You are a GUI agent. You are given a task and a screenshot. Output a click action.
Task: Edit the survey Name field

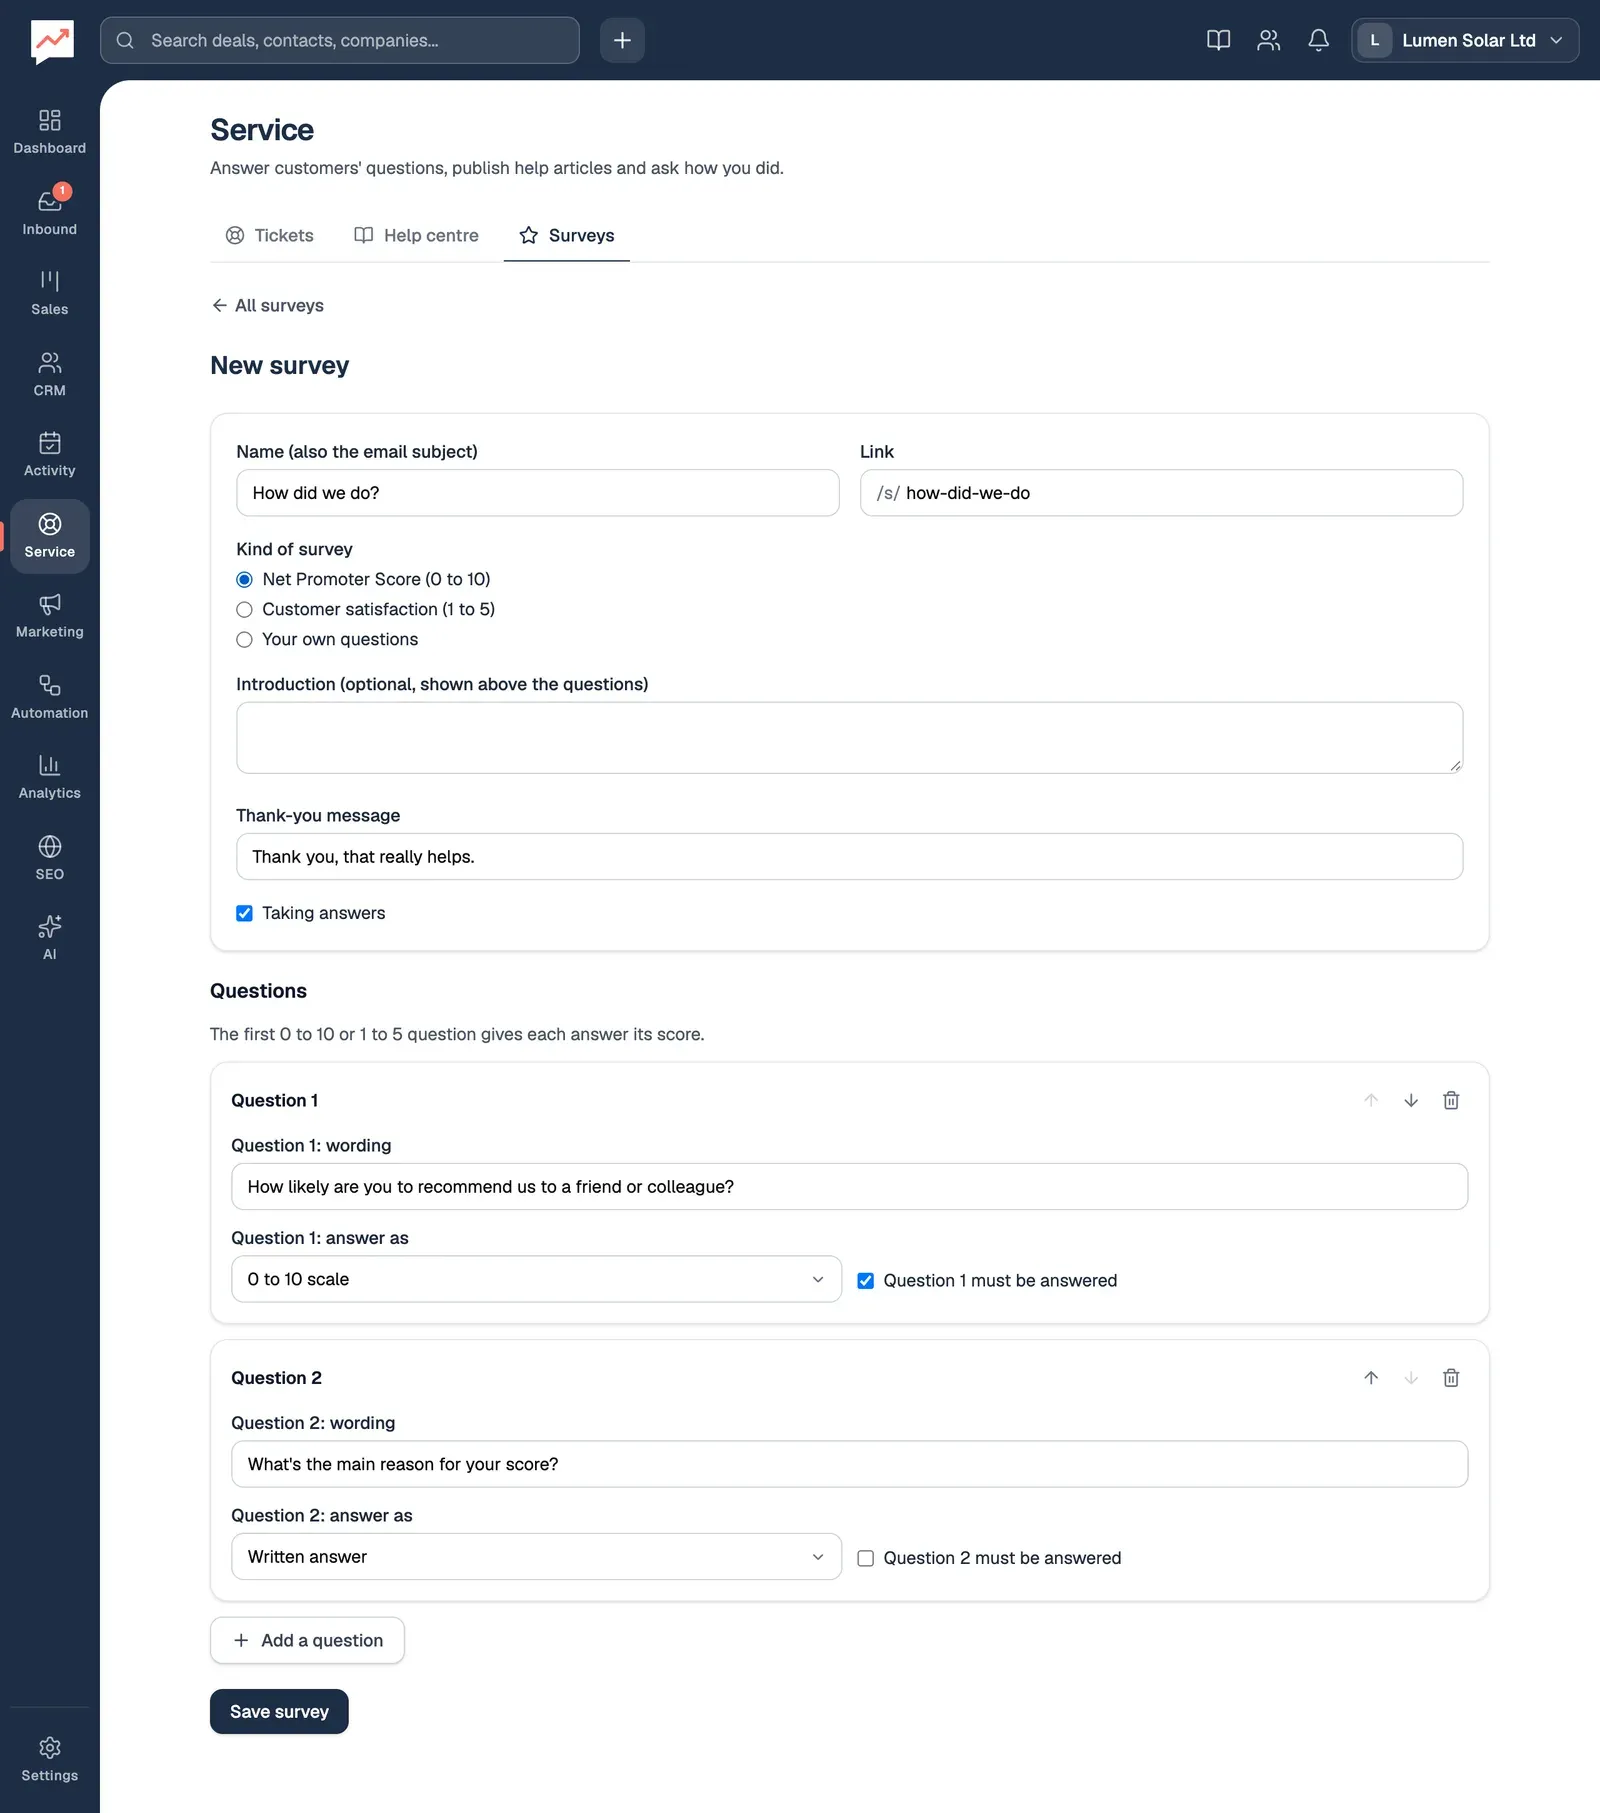pyautogui.click(x=538, y=493)
